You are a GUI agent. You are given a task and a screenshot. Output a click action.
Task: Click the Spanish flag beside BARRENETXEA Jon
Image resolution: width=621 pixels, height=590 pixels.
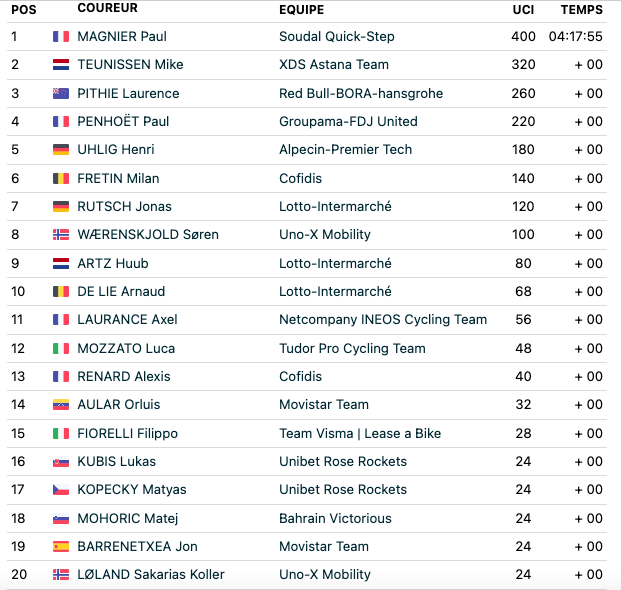click(61, 546)
